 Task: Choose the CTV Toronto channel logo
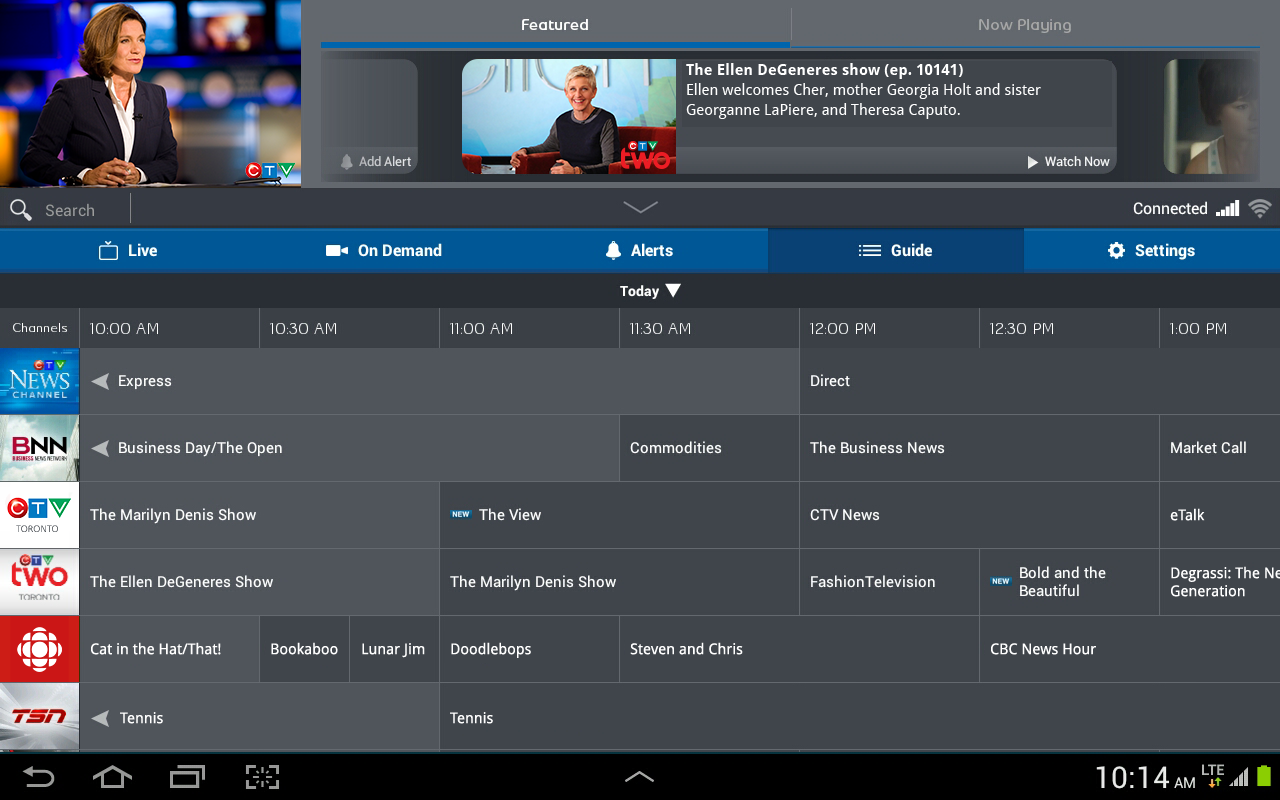point(40,515)
